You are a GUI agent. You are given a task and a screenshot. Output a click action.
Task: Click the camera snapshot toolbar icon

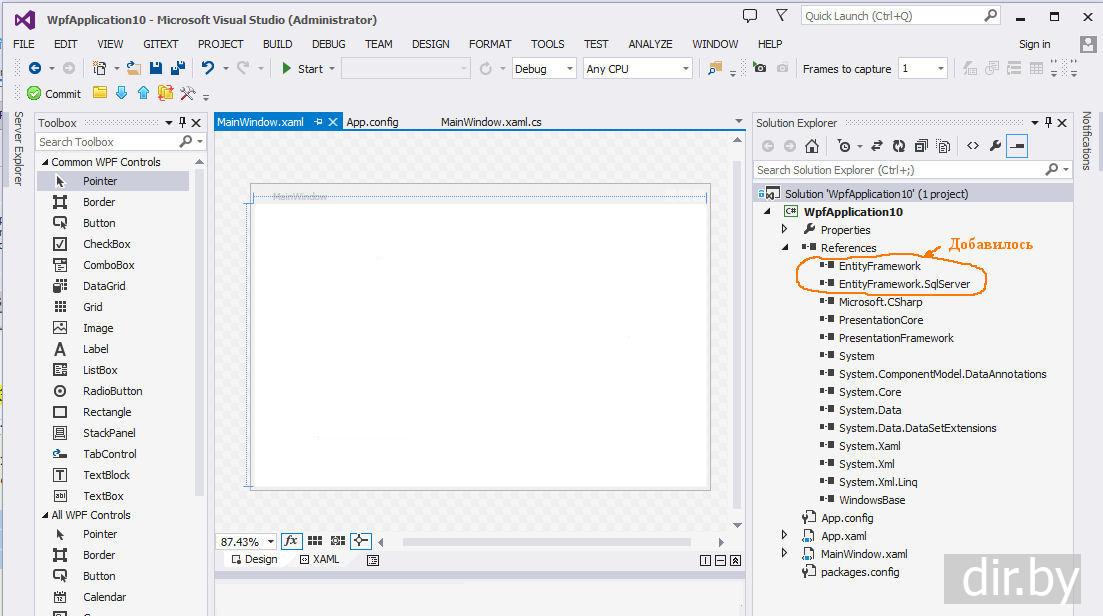click(x=760, y=68)
